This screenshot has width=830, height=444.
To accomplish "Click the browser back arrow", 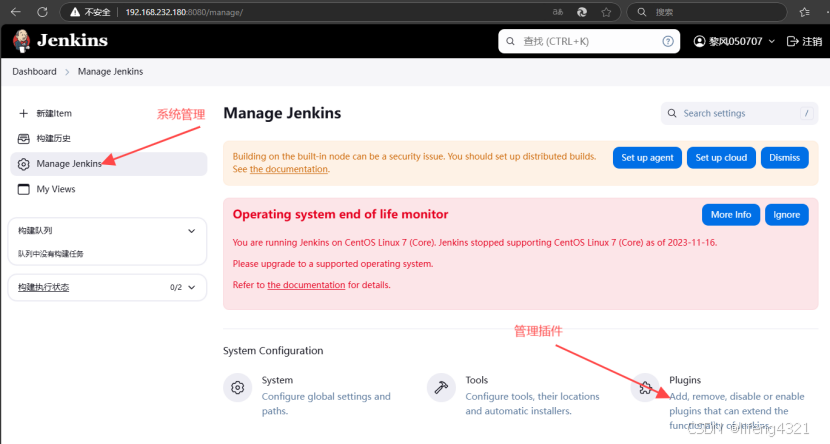I will pyautogui.click(x=16, y=12).
